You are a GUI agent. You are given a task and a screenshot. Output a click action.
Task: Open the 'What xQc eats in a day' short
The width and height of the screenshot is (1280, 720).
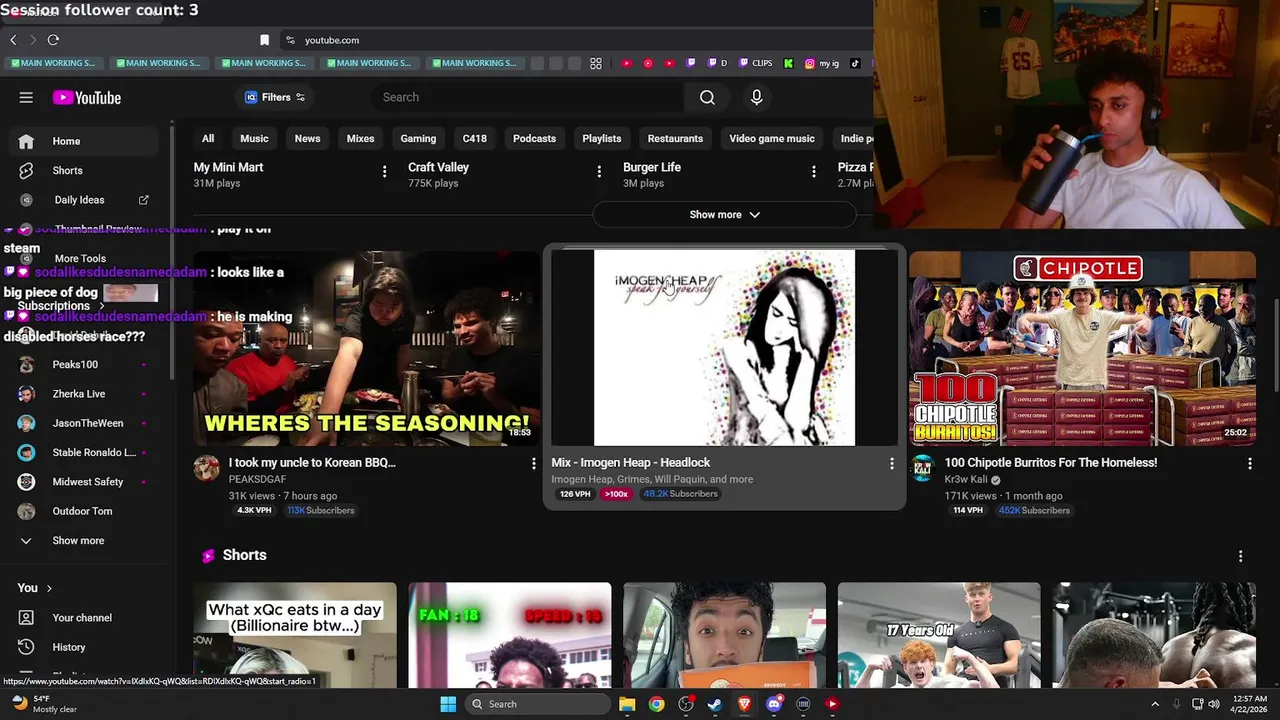[x=295, y=635]
